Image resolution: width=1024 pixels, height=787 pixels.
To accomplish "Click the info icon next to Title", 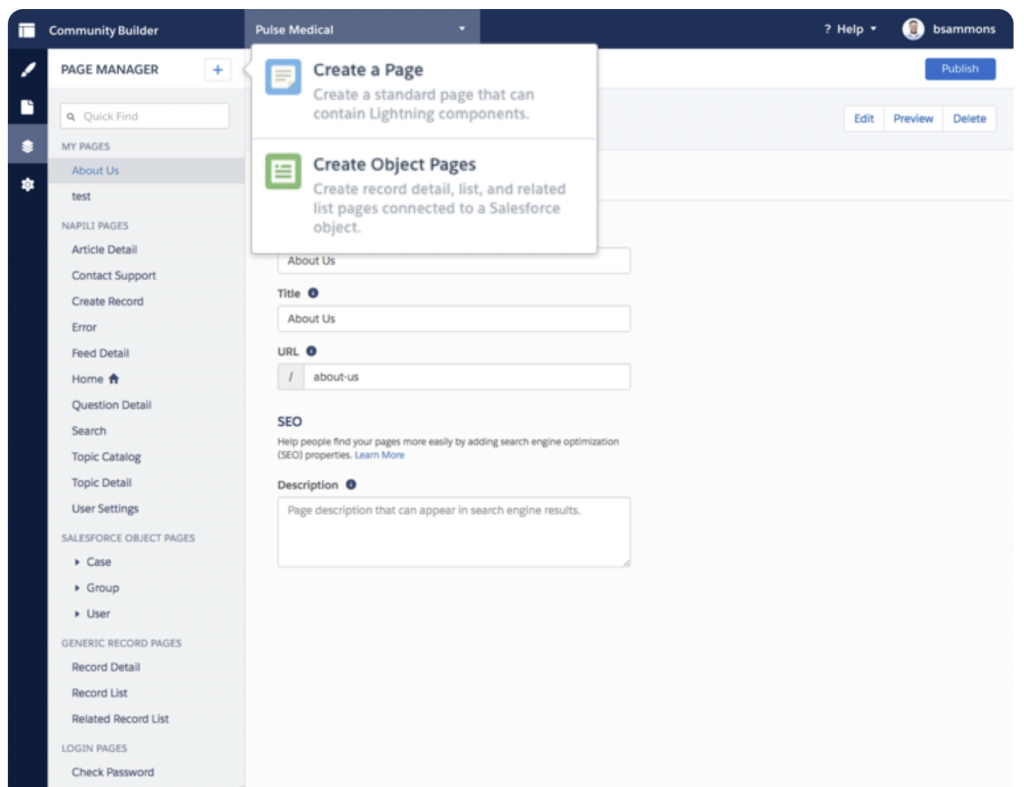I will point(313,294).
